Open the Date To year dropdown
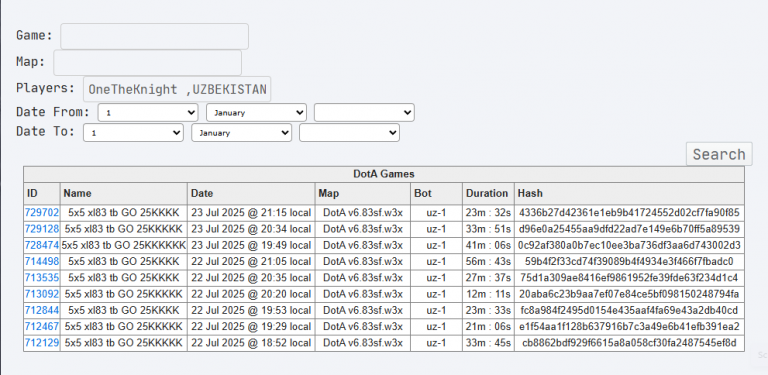This screenshot has width=768, height=375. pyautogui.click(x=349, y=133)
